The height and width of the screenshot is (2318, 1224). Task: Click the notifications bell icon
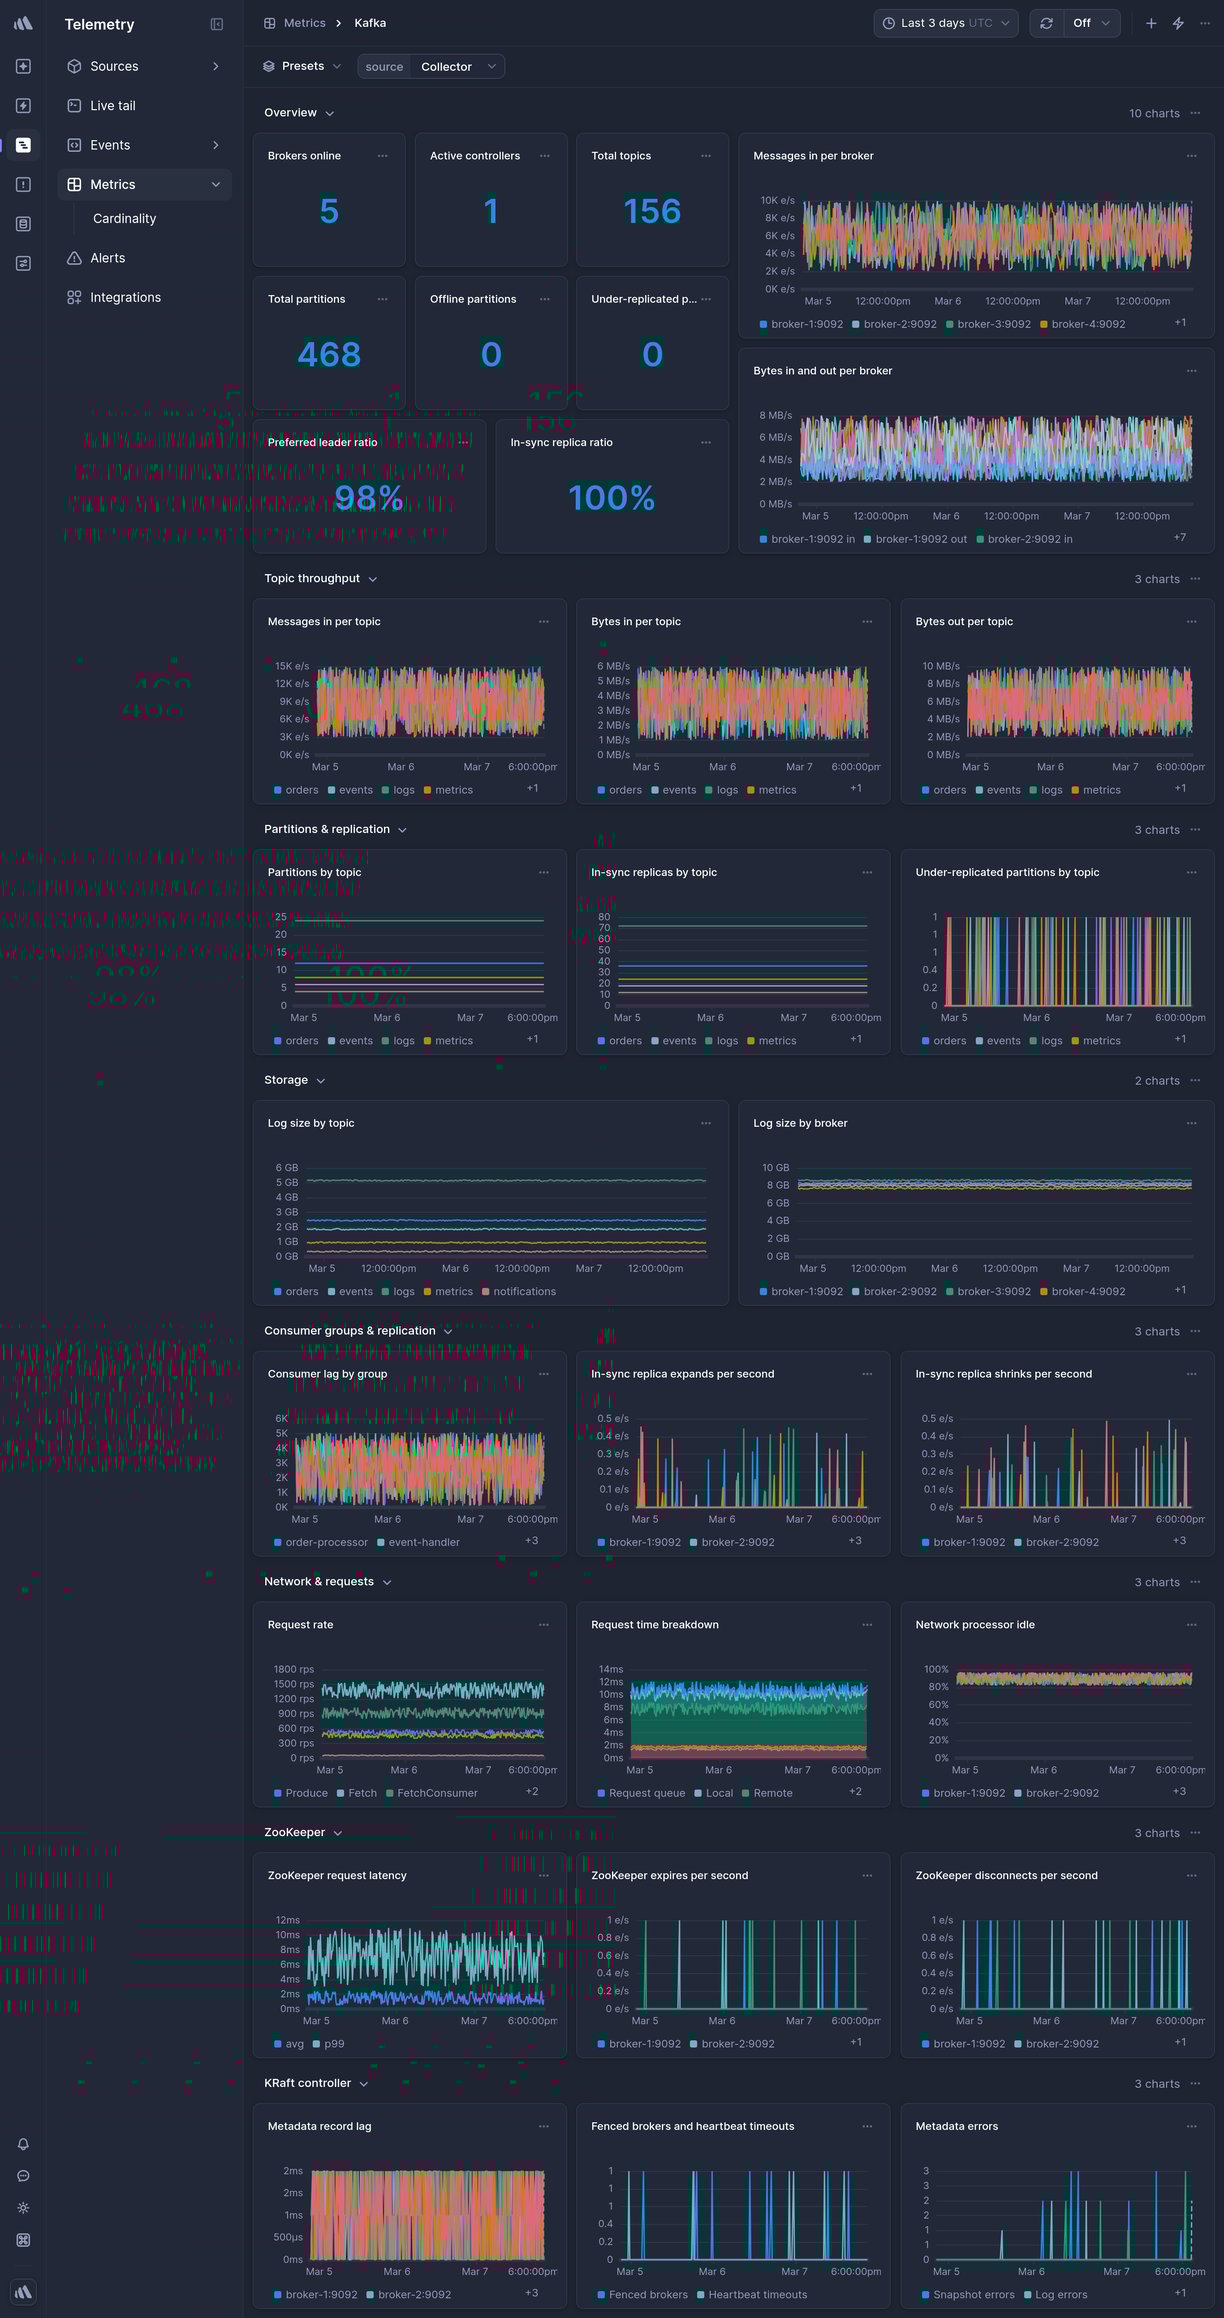pyautogui.click(x=23, y=2144)
